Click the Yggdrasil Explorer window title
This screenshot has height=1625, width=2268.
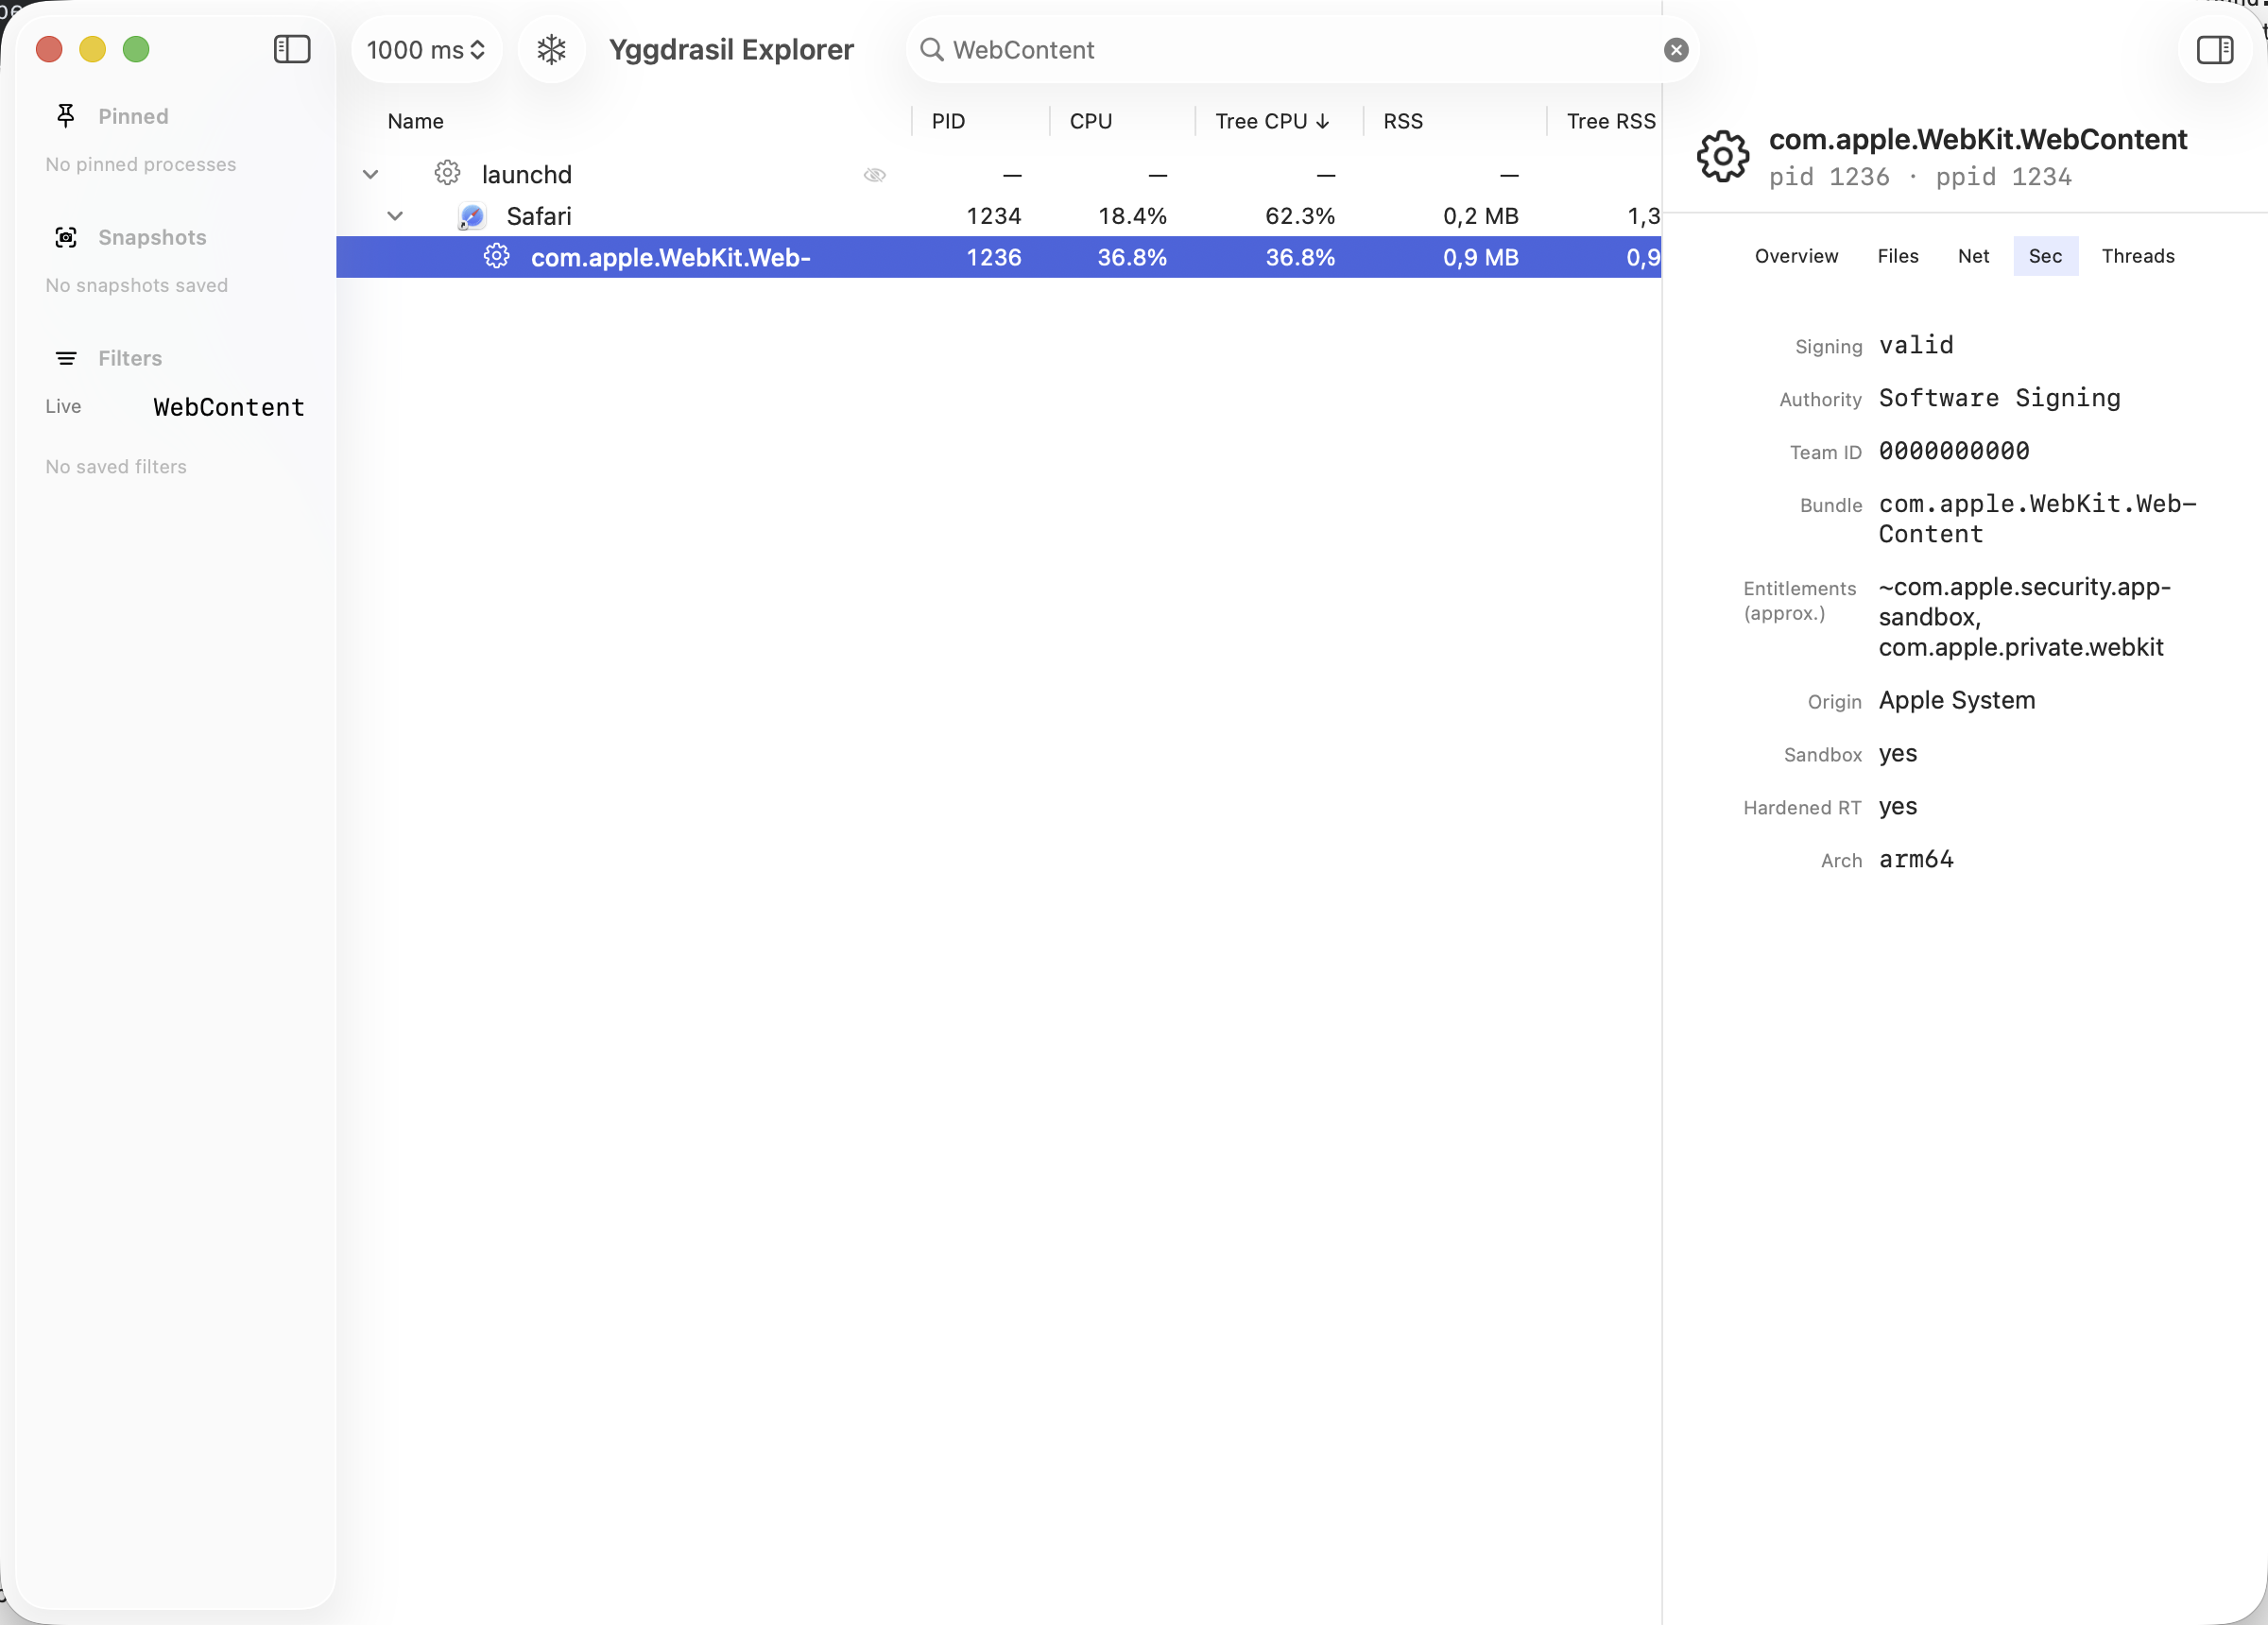tap(731, 49)
